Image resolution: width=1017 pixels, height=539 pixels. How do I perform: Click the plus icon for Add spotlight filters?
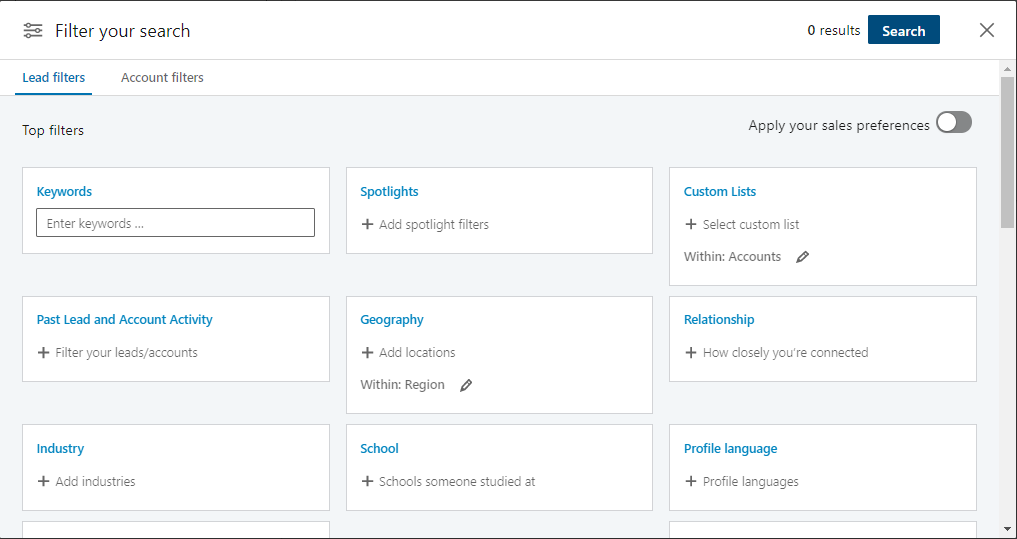coord(367,224)
